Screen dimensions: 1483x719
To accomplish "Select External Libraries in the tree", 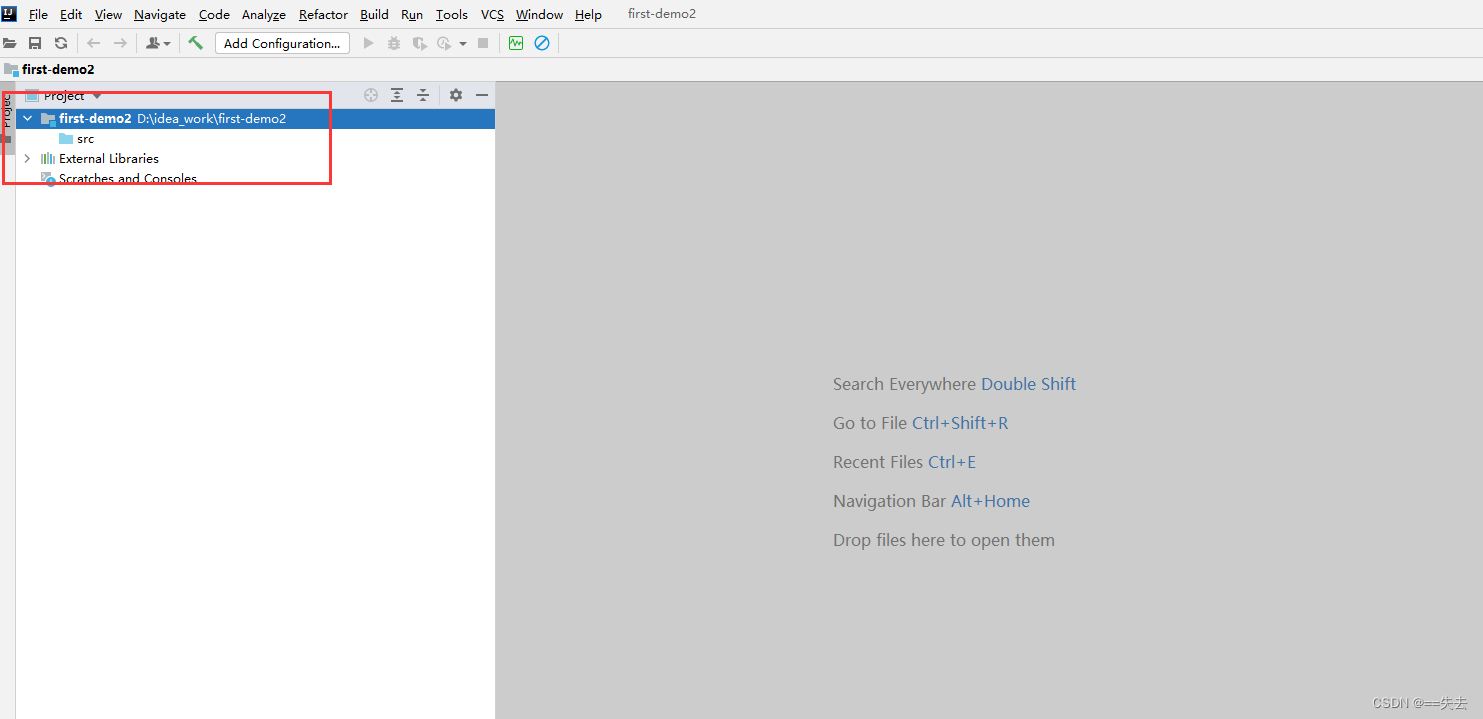I will pyautogui.click(x=109, y=158).
